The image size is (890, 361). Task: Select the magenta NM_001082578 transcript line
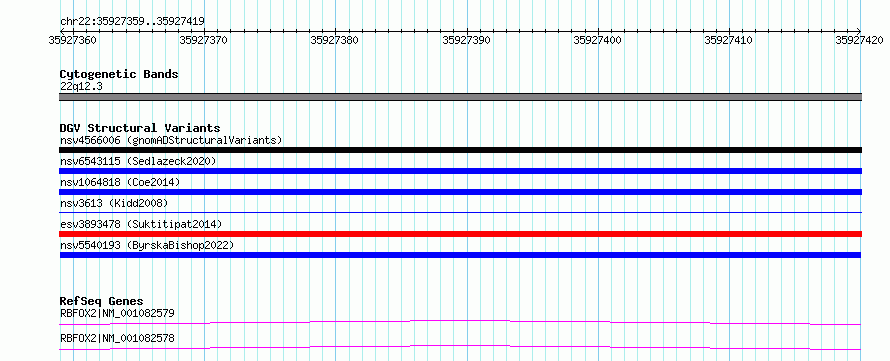coord(461,347)
